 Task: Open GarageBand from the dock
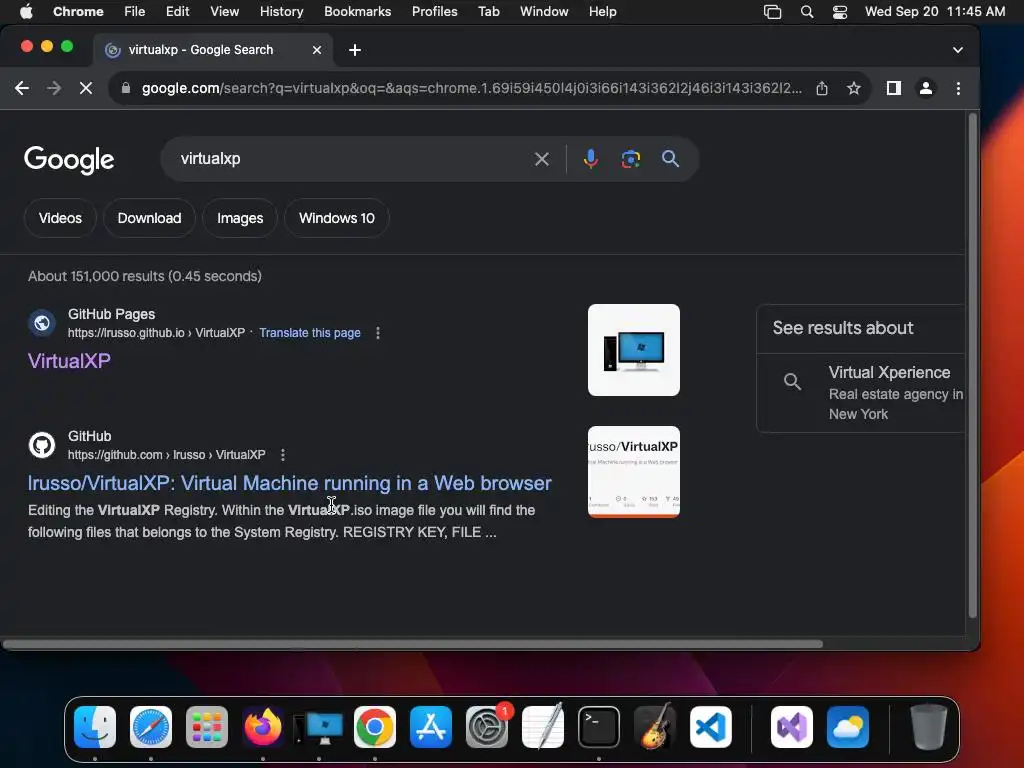click(x=655, y=727)
